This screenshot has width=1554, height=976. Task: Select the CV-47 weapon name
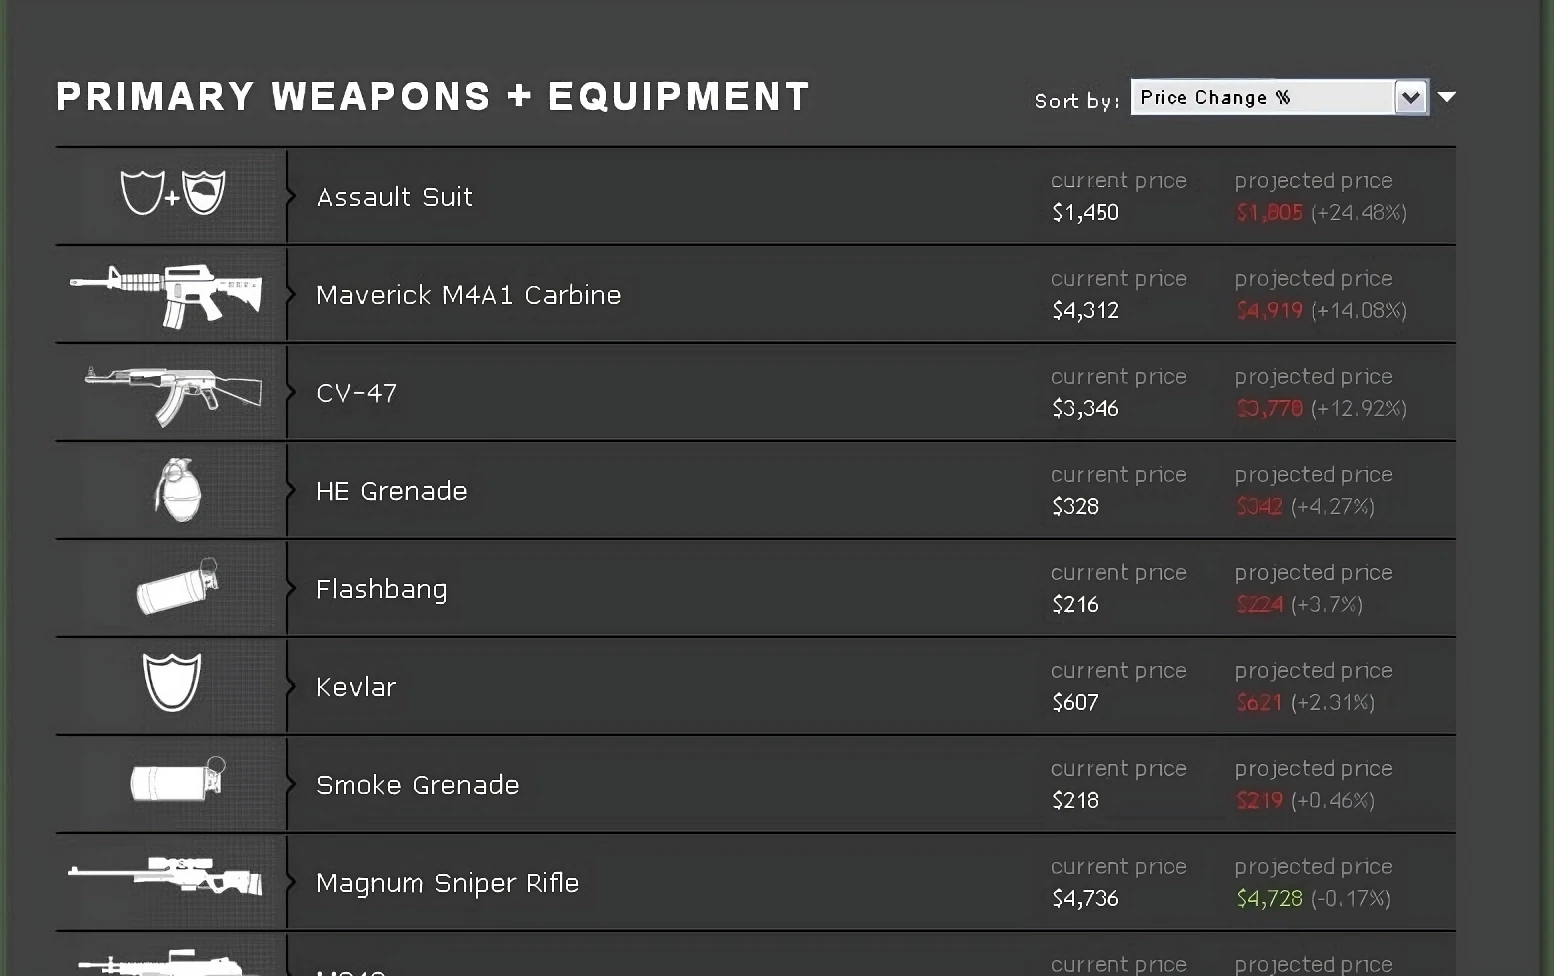(356, 393)
